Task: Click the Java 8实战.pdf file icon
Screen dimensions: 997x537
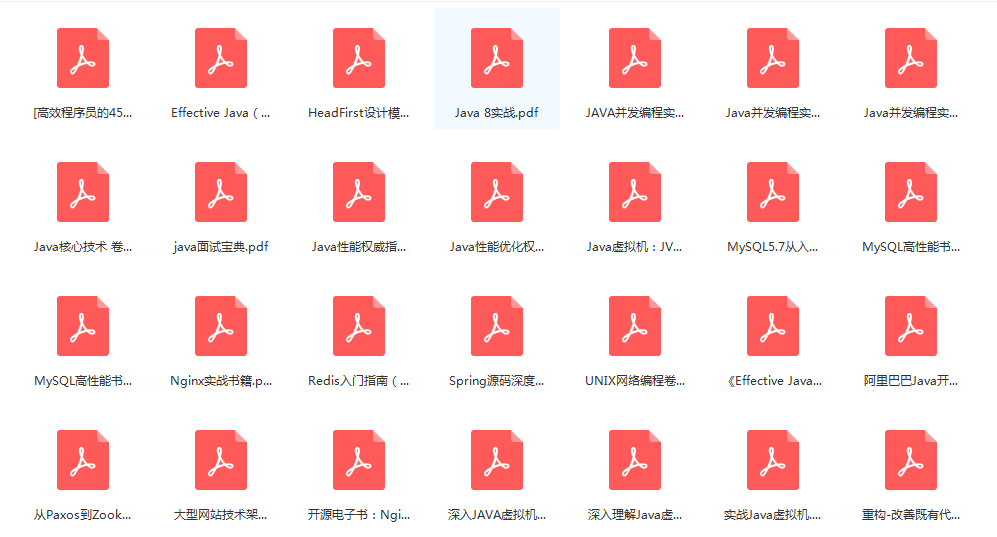Action: click(x=497, y=58)
